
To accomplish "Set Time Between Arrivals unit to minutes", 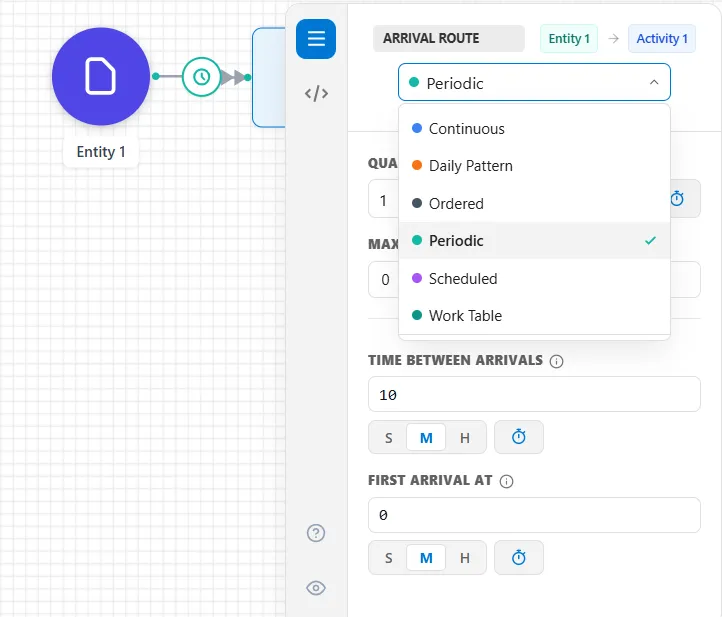I will click(426, 437).
